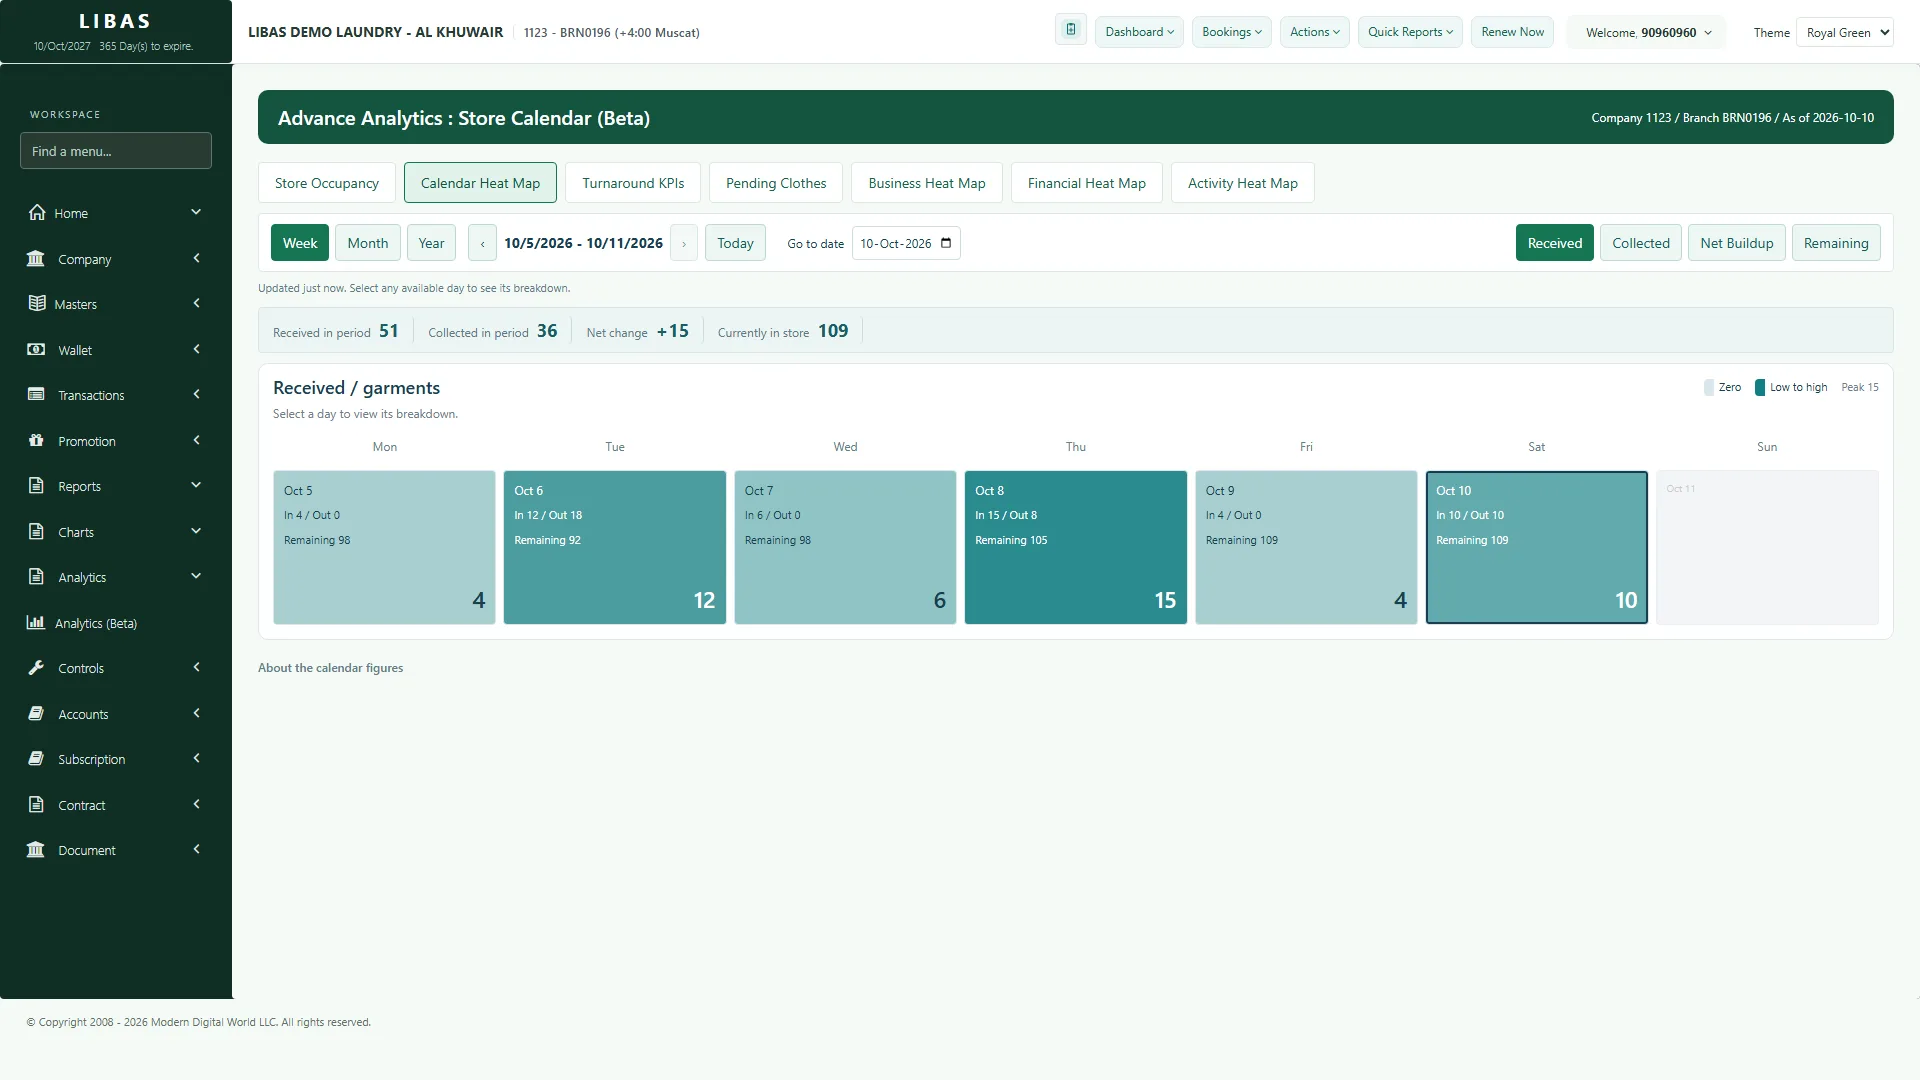Click the Analytics (Beta) bar chart icon

36,622
